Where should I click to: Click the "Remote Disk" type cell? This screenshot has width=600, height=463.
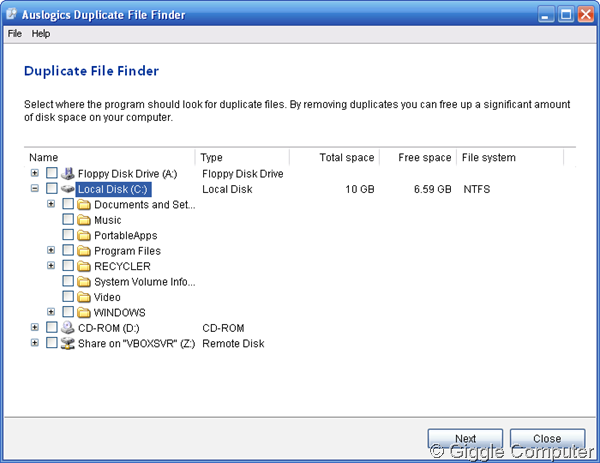233,344
